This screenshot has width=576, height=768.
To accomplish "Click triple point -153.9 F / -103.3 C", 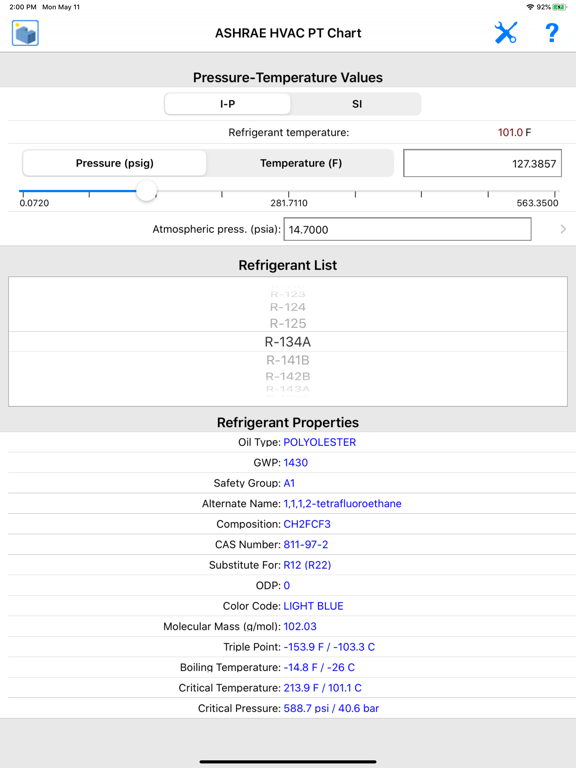I will point(329,647).
